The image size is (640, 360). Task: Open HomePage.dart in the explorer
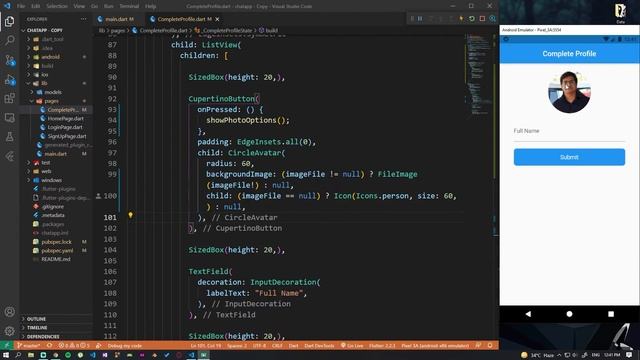click(x=65, y=118)
